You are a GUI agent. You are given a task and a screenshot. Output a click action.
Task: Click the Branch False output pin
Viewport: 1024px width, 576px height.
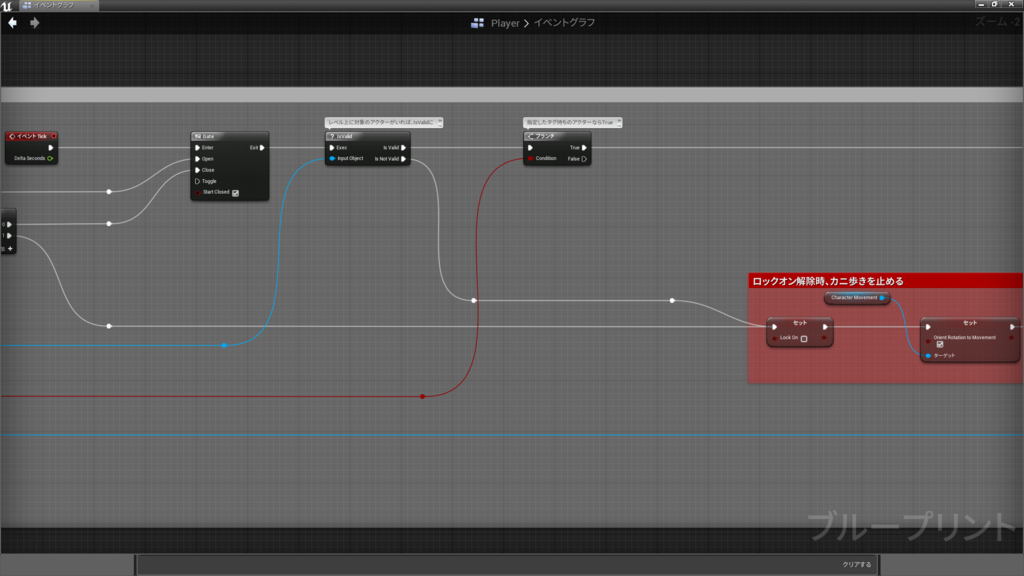[584, 159]
